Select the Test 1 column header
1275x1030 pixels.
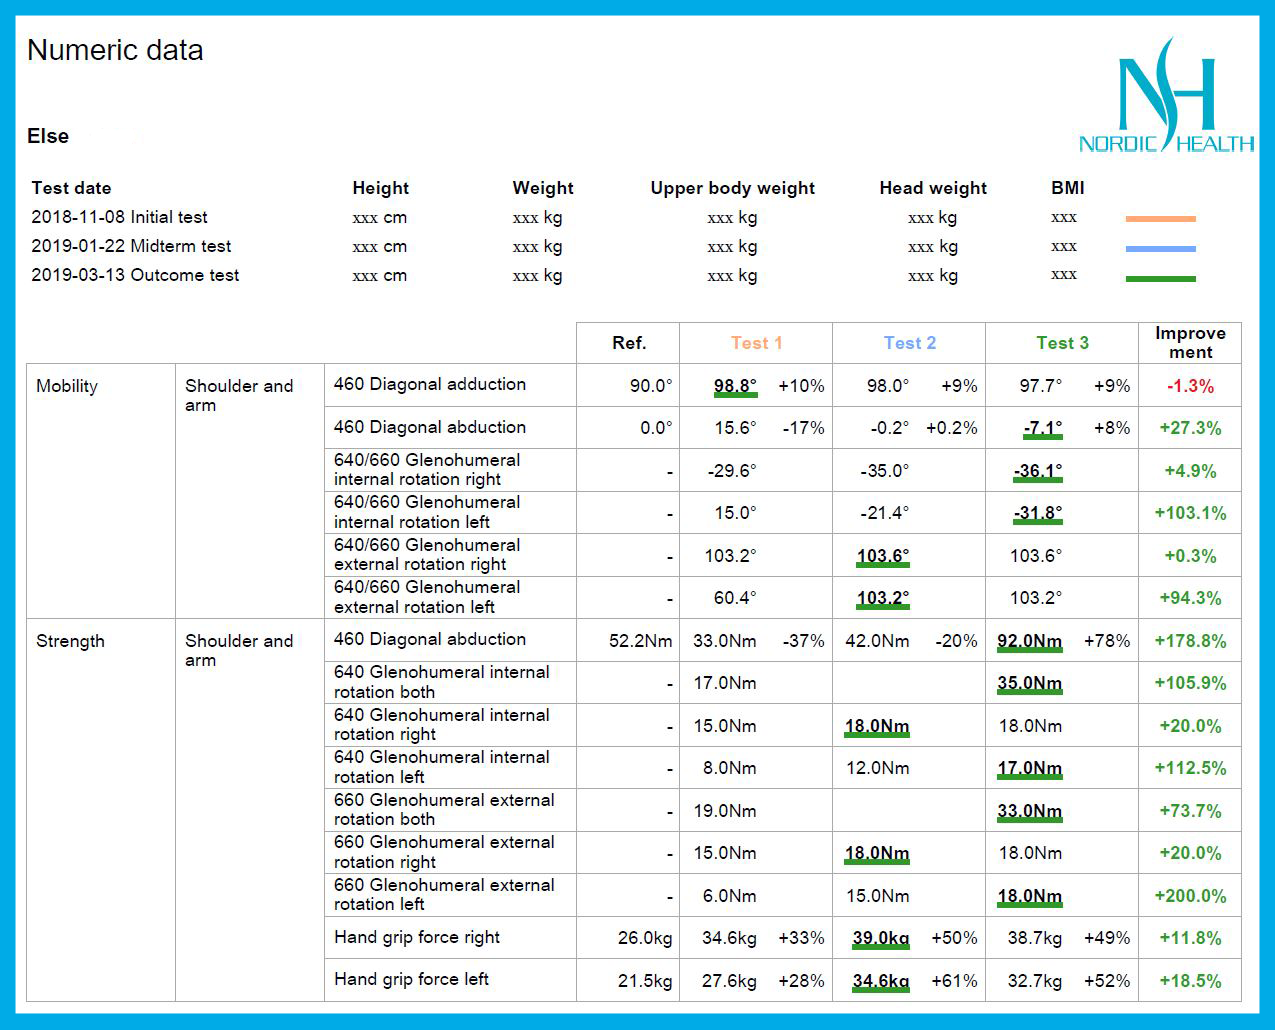coord(756,343)
